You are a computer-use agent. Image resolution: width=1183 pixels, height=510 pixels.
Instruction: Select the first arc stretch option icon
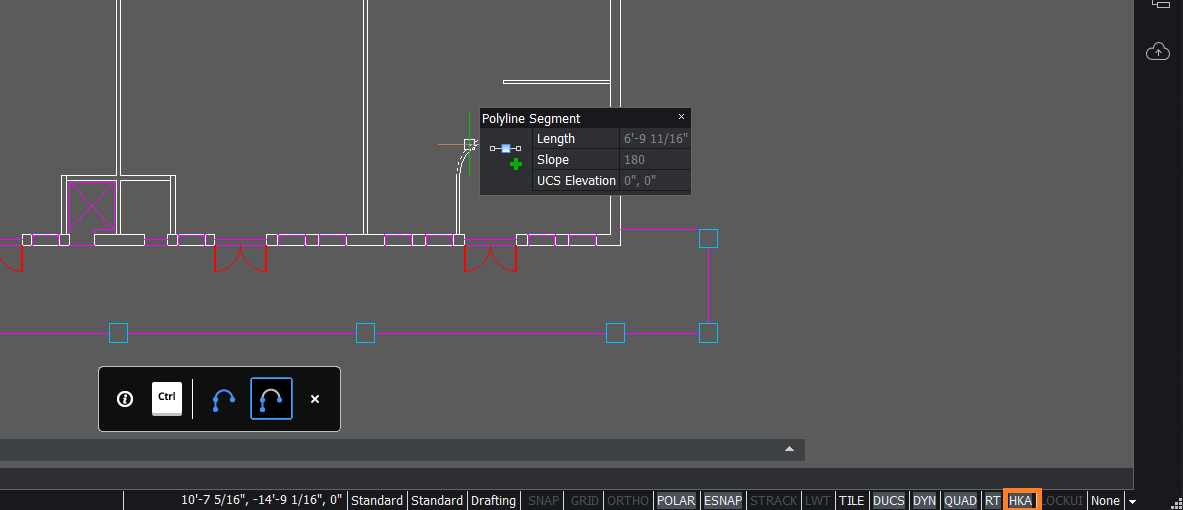(x=223, y=399)
